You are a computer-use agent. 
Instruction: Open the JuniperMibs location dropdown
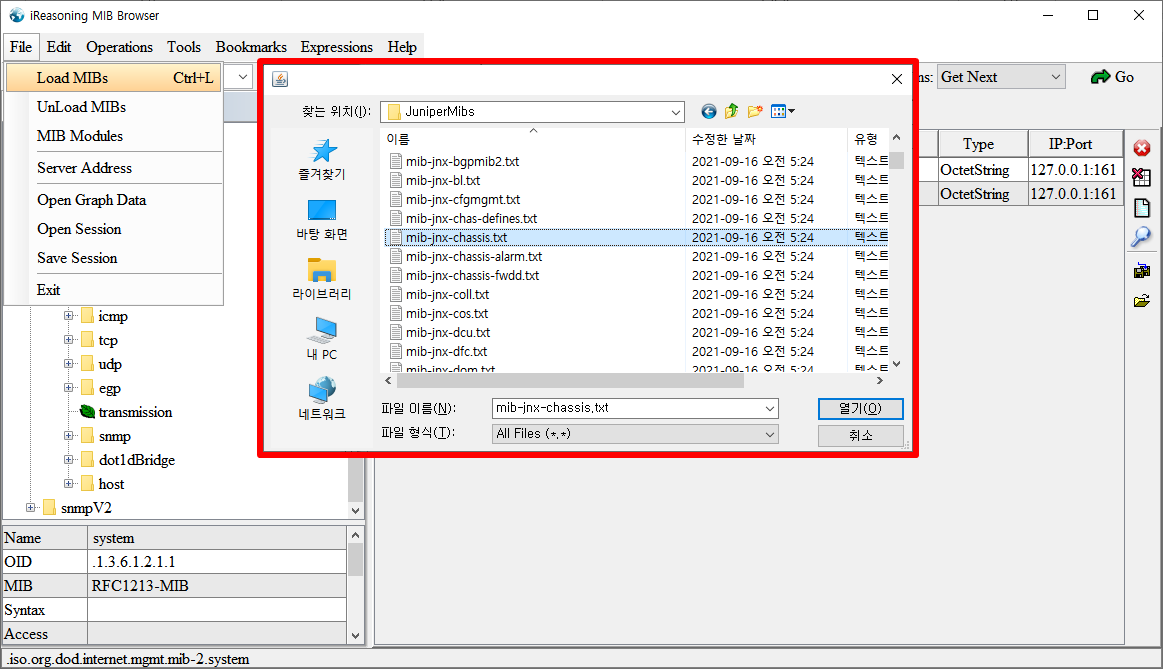click(x=675, y=112)
